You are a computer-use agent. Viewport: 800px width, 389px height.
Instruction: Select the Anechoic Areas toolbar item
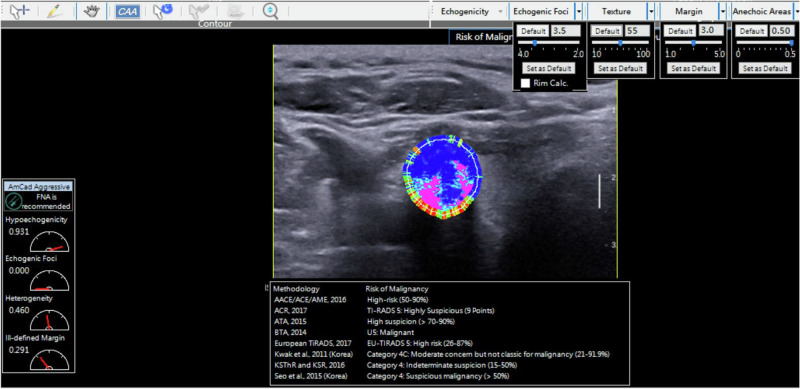click(x=761, y=11)
